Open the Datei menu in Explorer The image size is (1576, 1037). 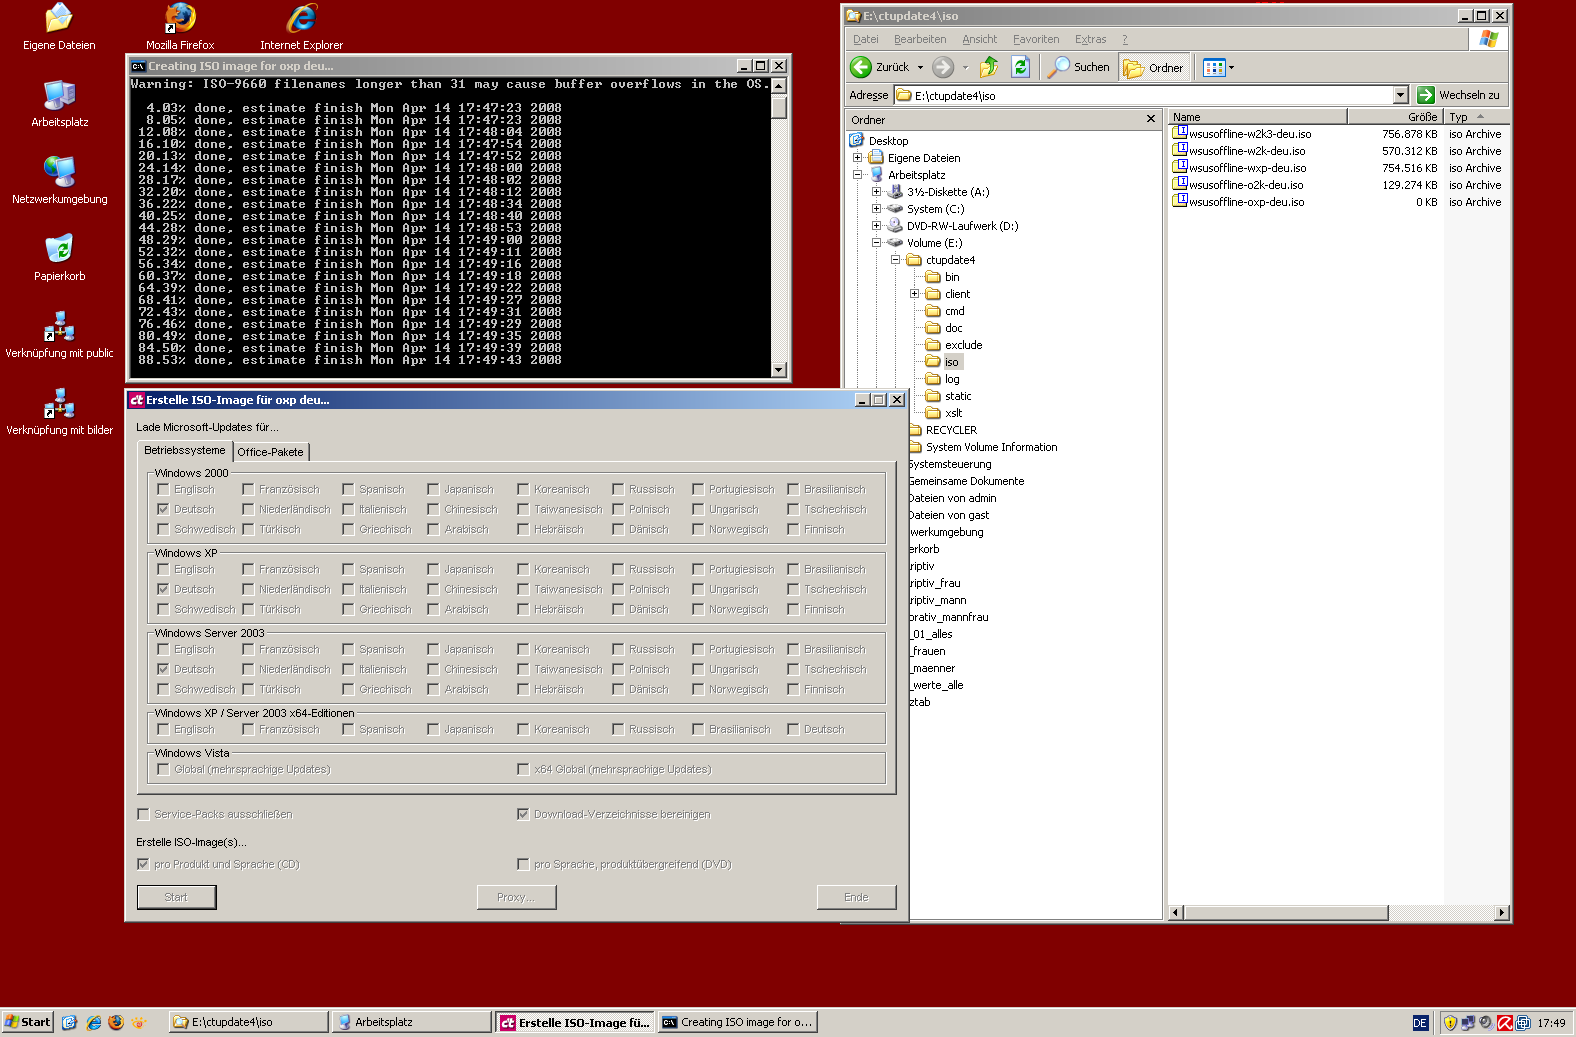pos(865,39)
